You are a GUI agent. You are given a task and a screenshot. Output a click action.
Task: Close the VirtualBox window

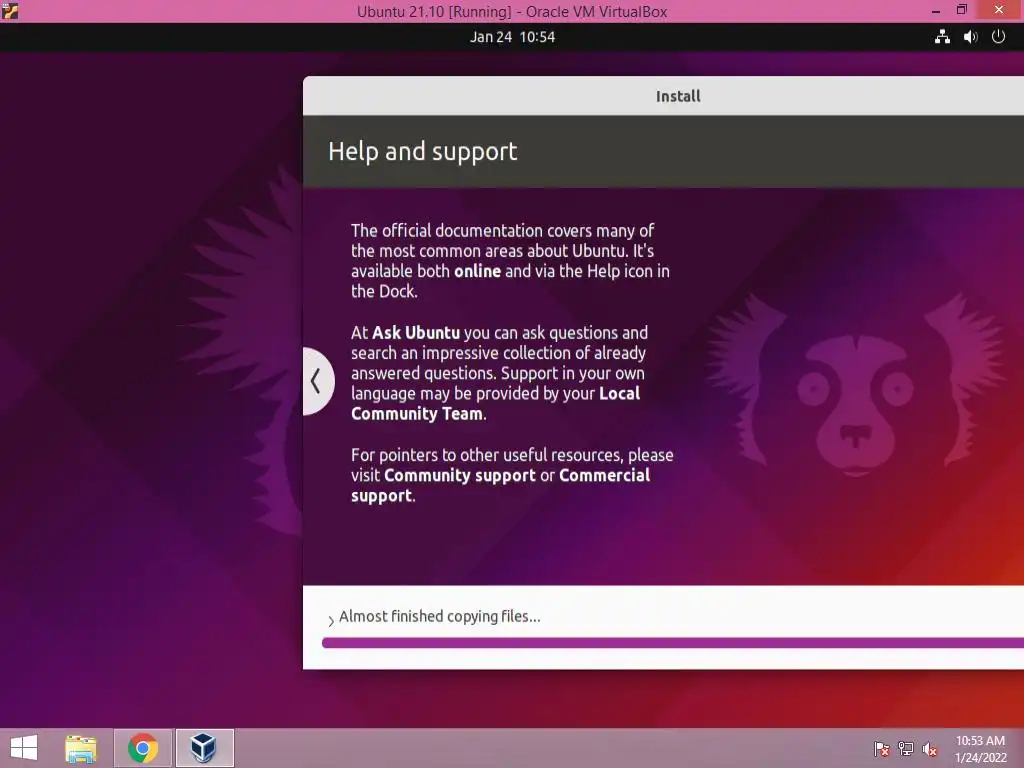(x=999, y=10)
